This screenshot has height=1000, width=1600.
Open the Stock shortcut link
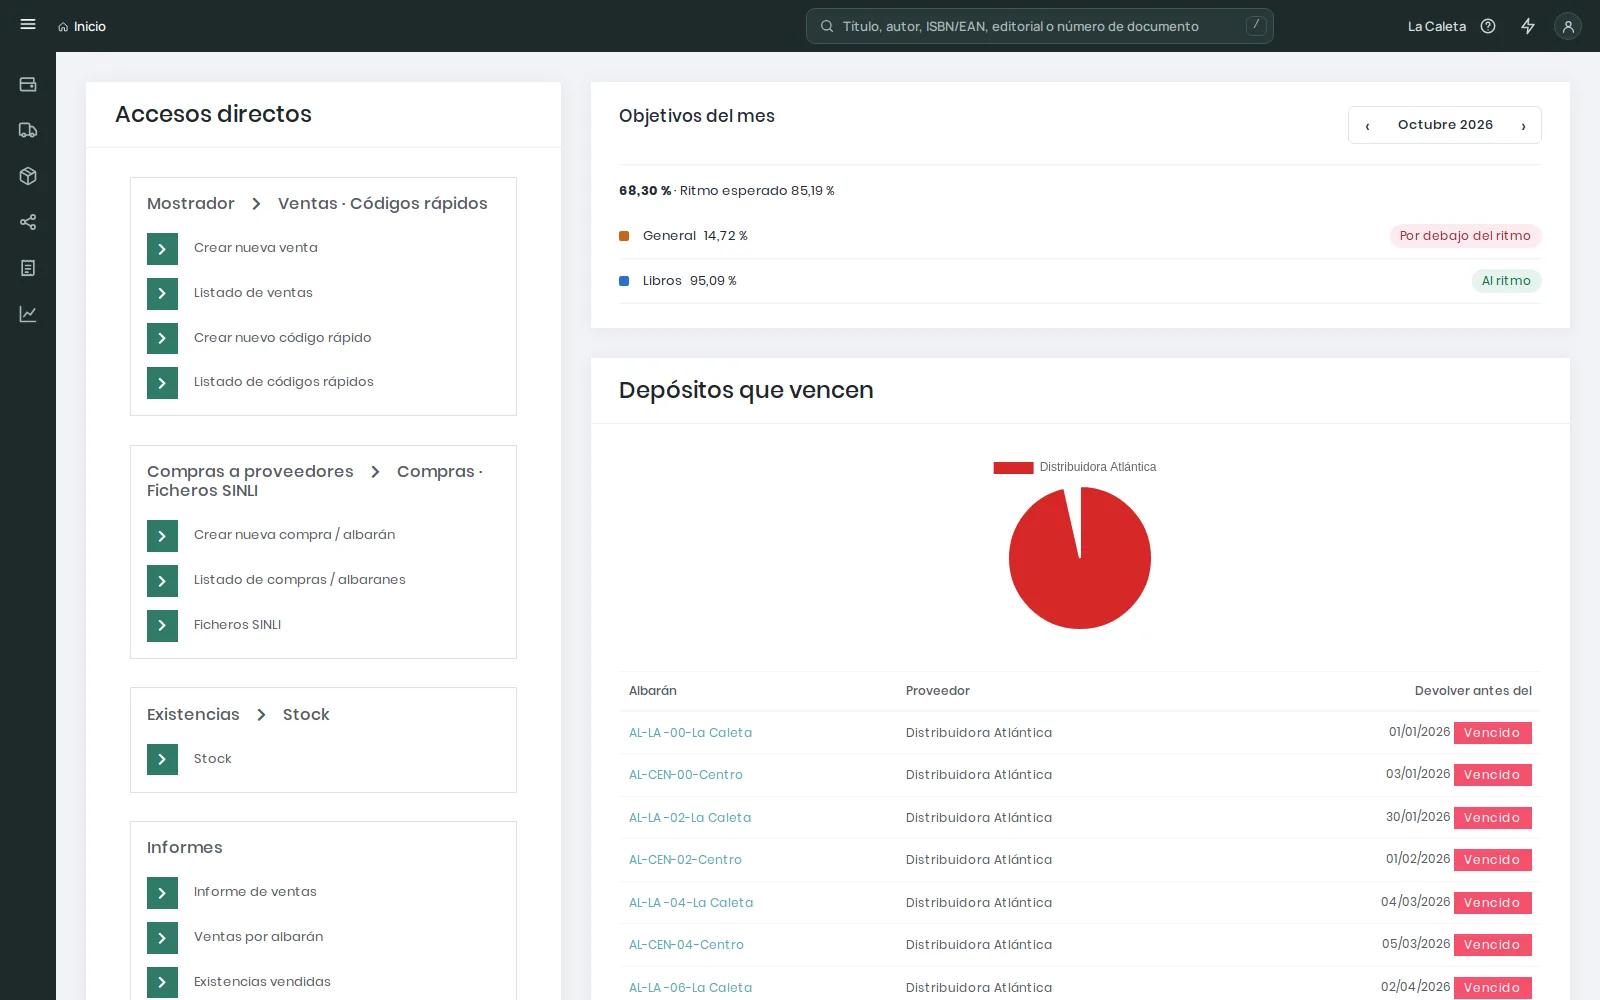tap(212, 759)
